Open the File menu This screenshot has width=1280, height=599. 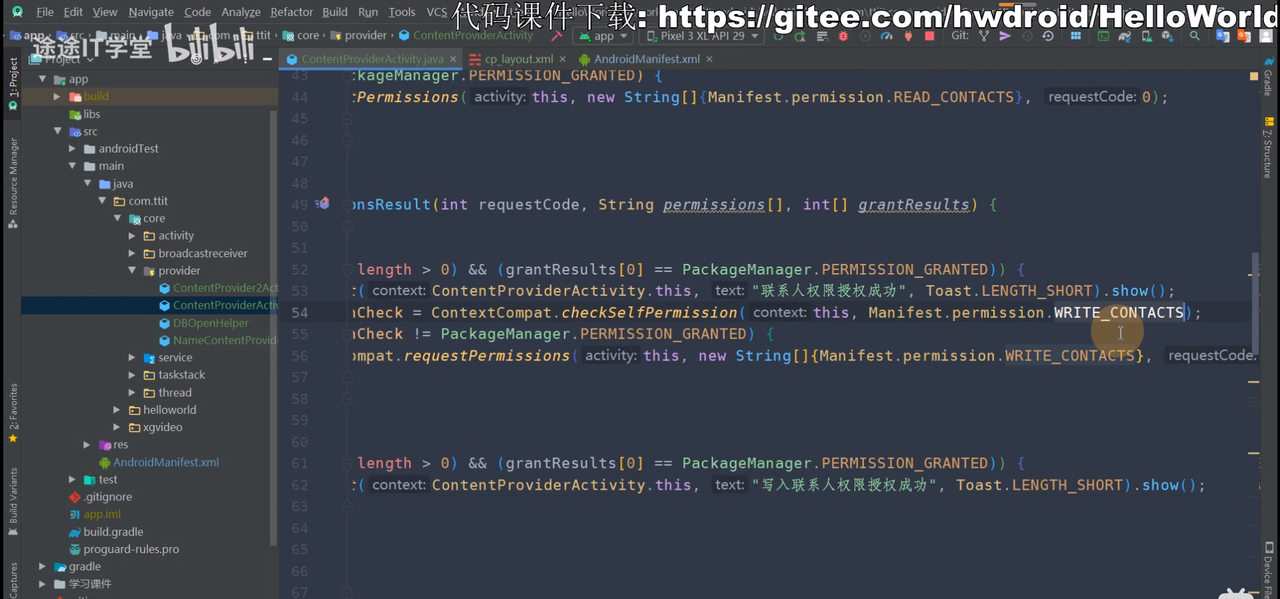[x=45, y=12]
